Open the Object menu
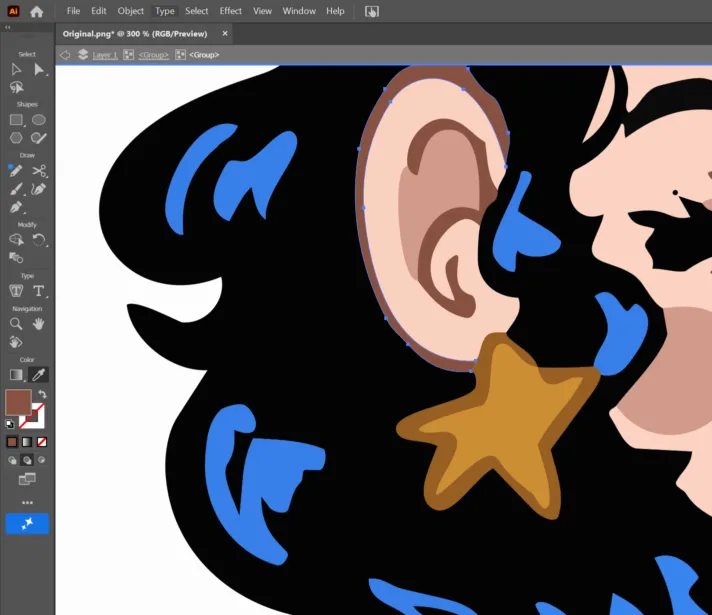This screenshot has width=712, height=615. pyautogui.click(x=130, y=11)
